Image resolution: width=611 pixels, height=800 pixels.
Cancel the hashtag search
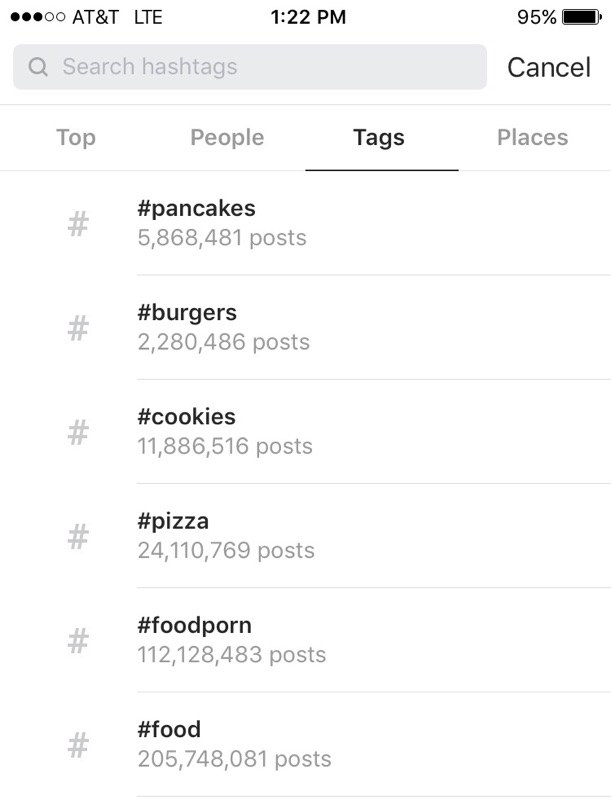(549, 67)
